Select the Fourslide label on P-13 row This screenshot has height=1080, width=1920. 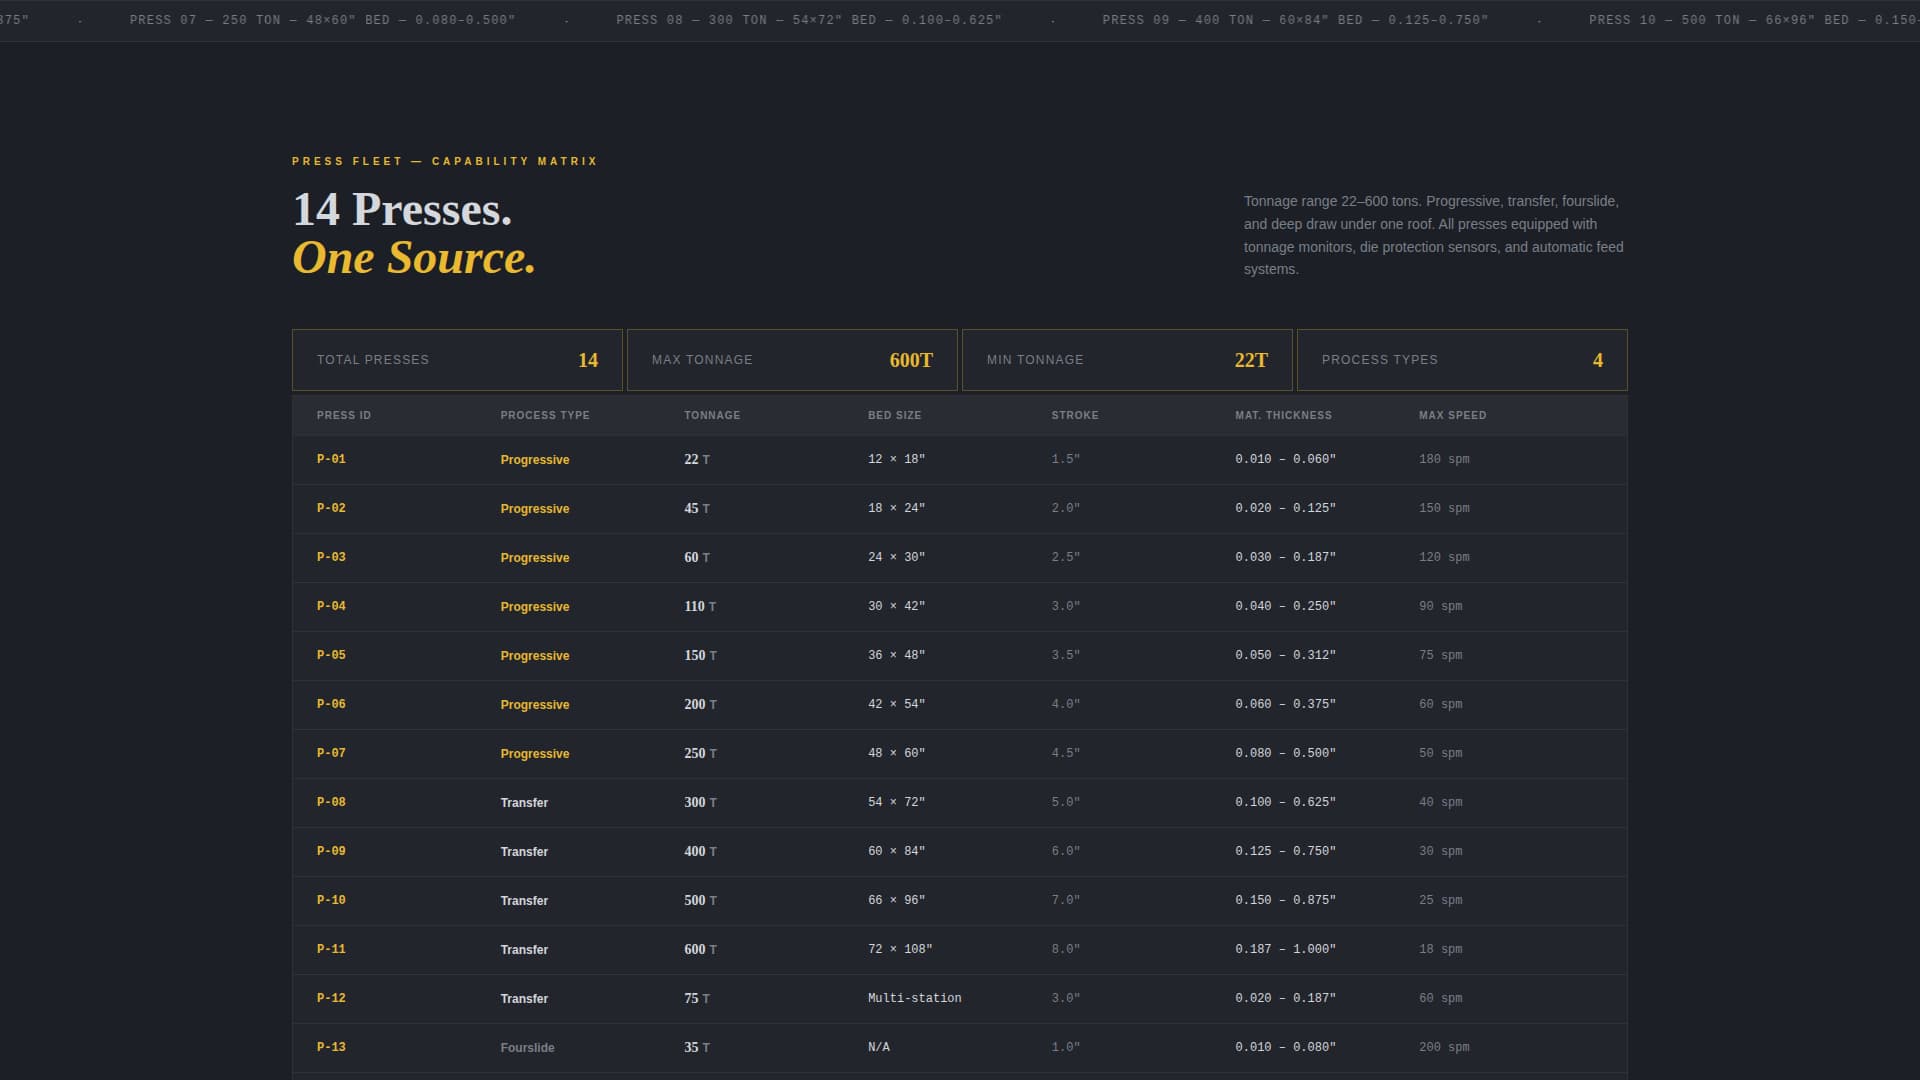[x=527, y=1047]
